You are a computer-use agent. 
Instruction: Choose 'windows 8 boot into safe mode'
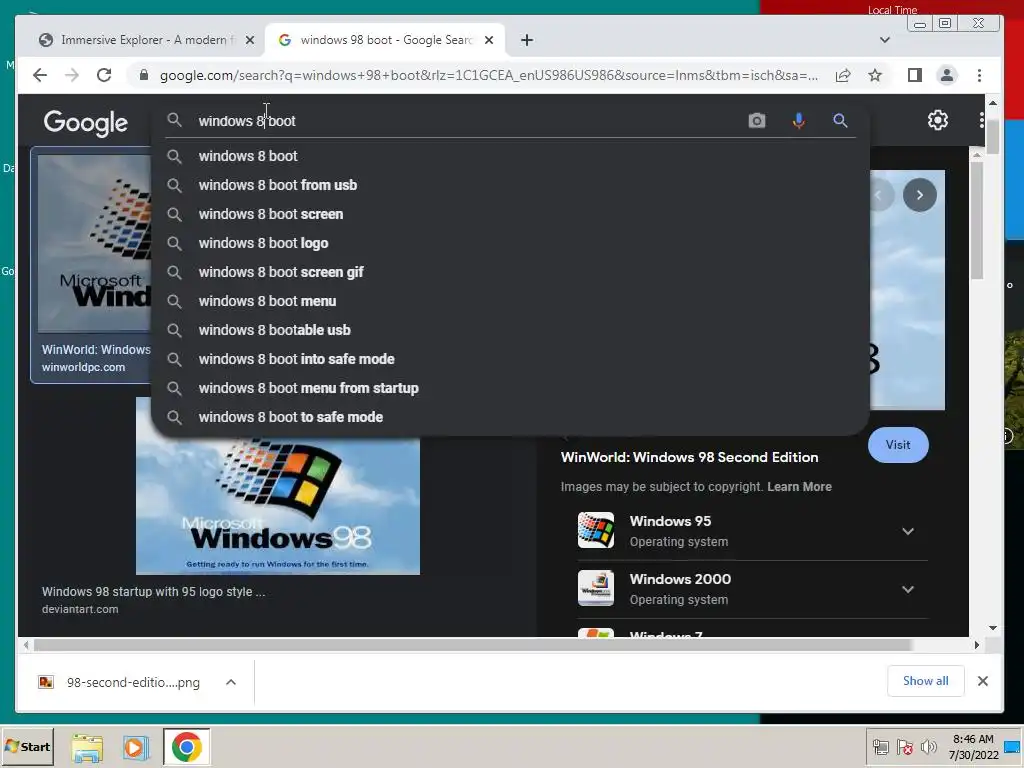(509, 359)
